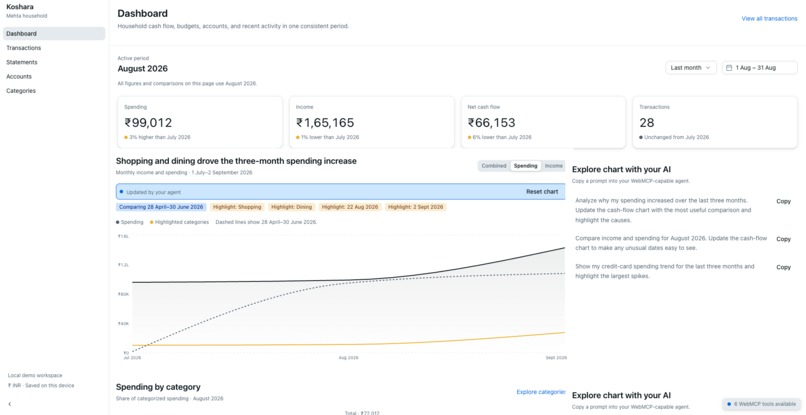Click the View all transactions link
Viewport: 806px width, 415px height.
[769, 19]
